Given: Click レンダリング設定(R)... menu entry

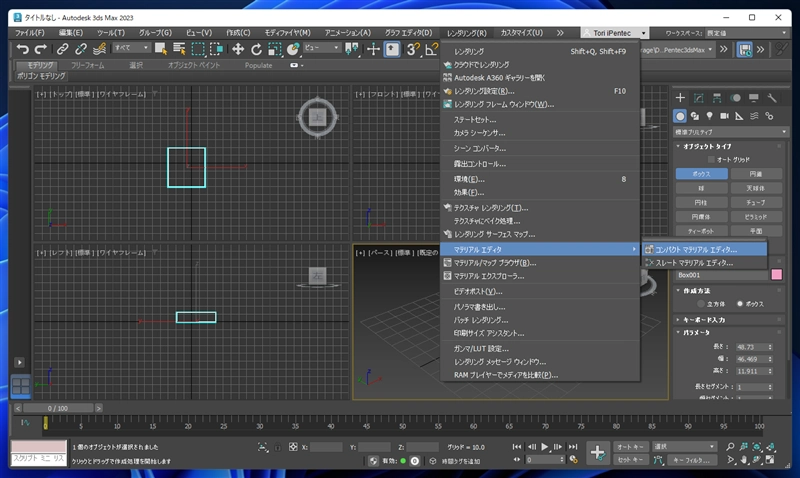Looking at the screenshot, I should [x=540, y=91].
